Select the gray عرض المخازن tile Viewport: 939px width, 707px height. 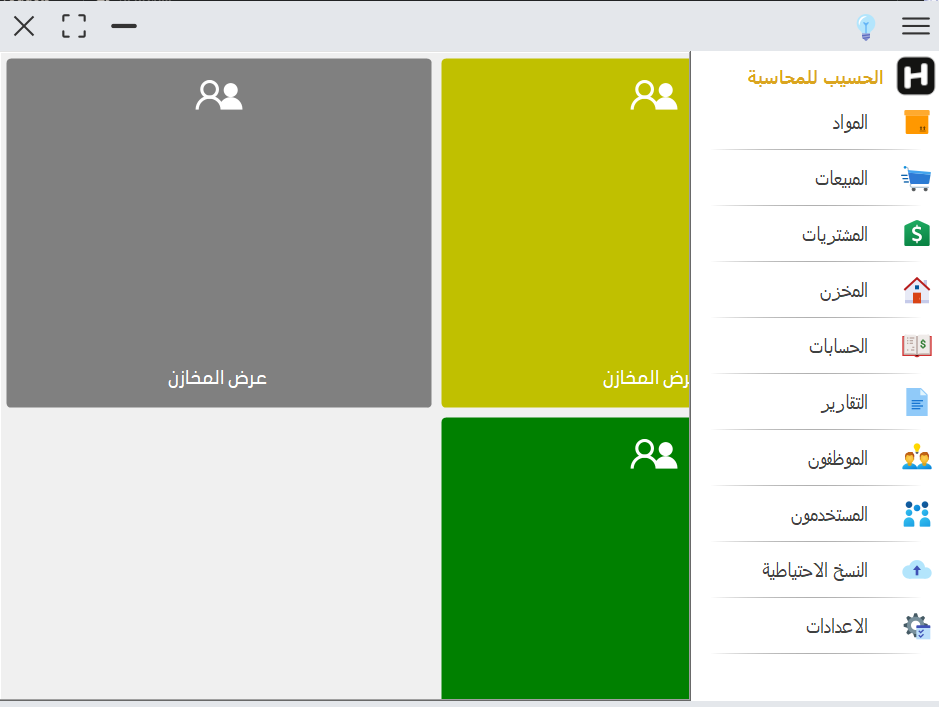pos(219,233)
